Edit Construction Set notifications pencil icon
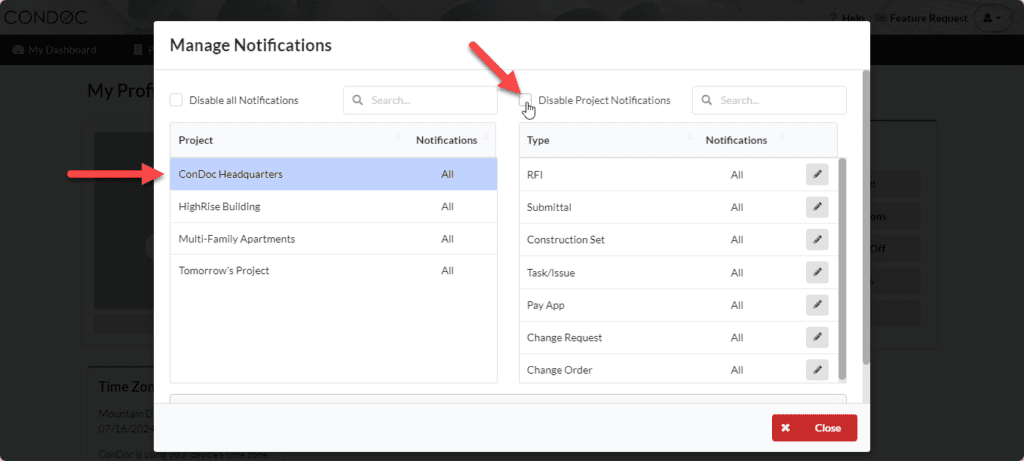This screenshot has height=461, width=1024. [817, 240]
